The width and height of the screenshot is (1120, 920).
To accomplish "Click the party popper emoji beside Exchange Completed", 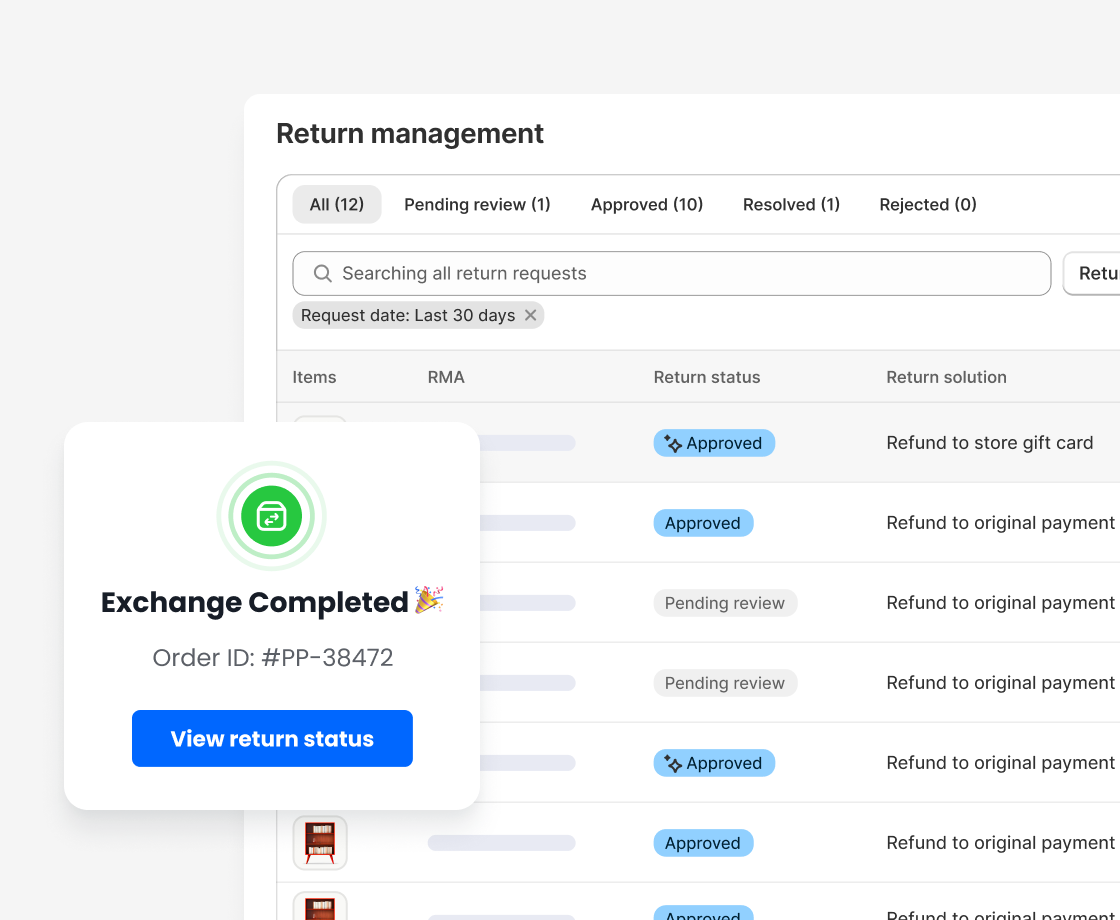I will [430, 600].
